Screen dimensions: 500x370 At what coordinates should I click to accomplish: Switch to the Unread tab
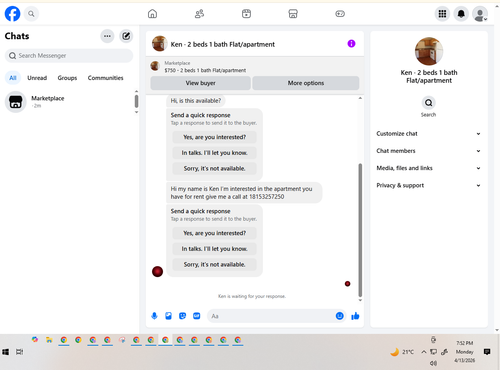click(37, 78)
